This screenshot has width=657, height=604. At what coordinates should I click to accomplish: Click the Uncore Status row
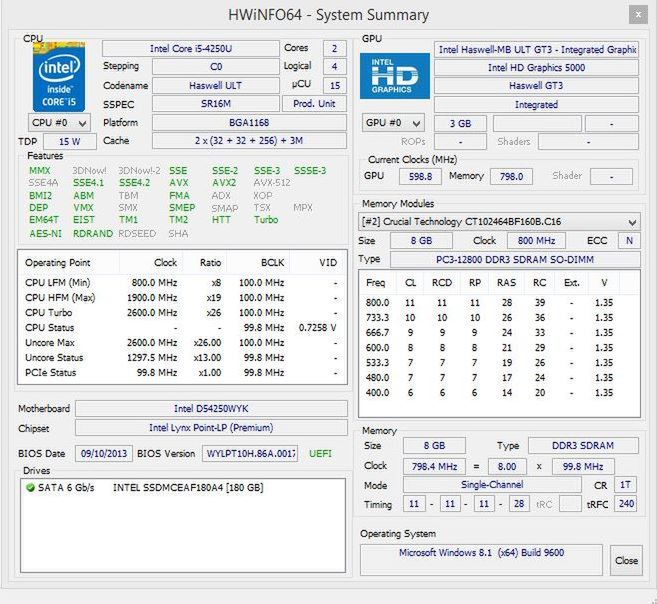(x=182, y=358)
